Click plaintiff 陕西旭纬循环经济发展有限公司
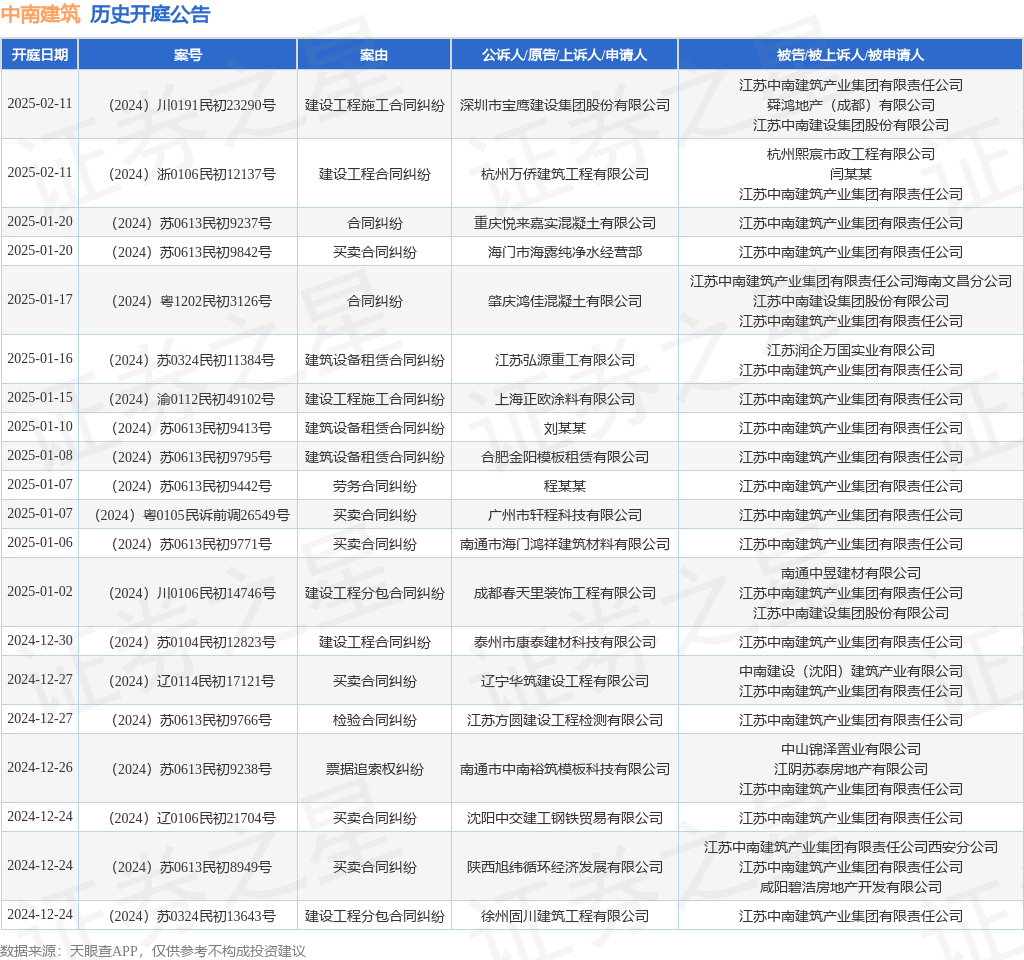 coord(565,867)
